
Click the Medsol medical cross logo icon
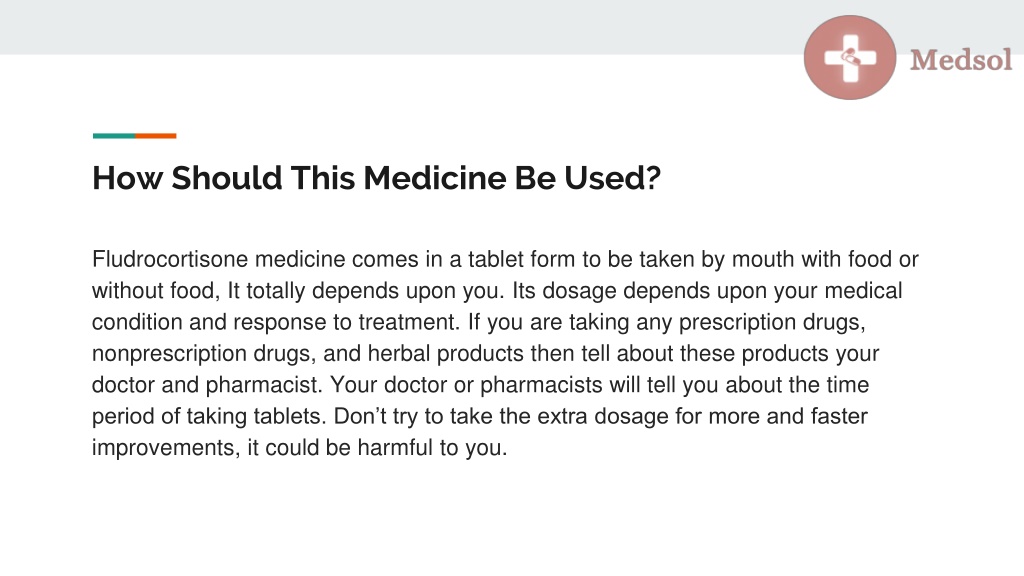[x=850, y=58]
